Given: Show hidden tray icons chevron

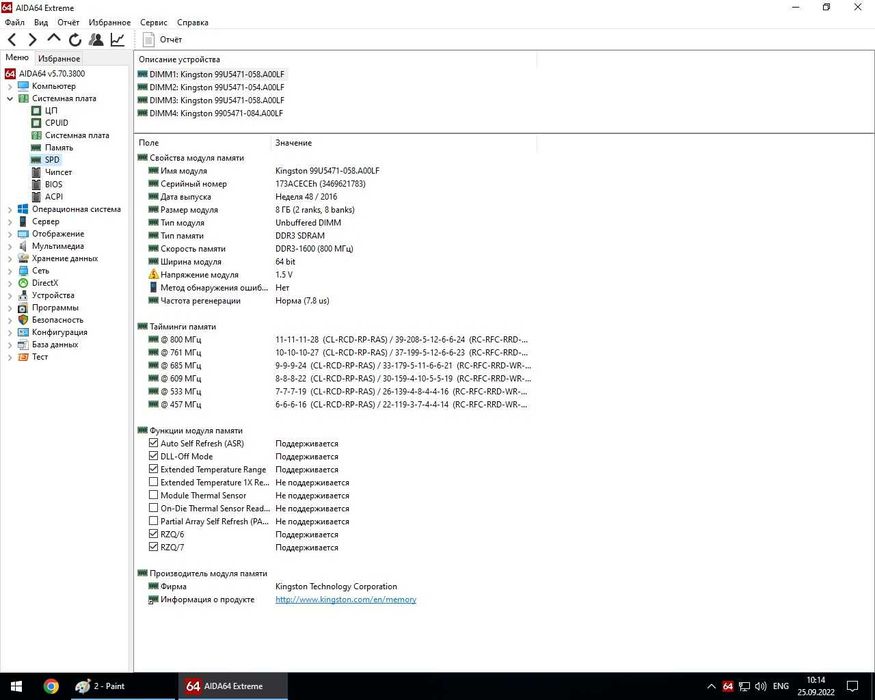Looking at the screenshot, I should 711,686.
